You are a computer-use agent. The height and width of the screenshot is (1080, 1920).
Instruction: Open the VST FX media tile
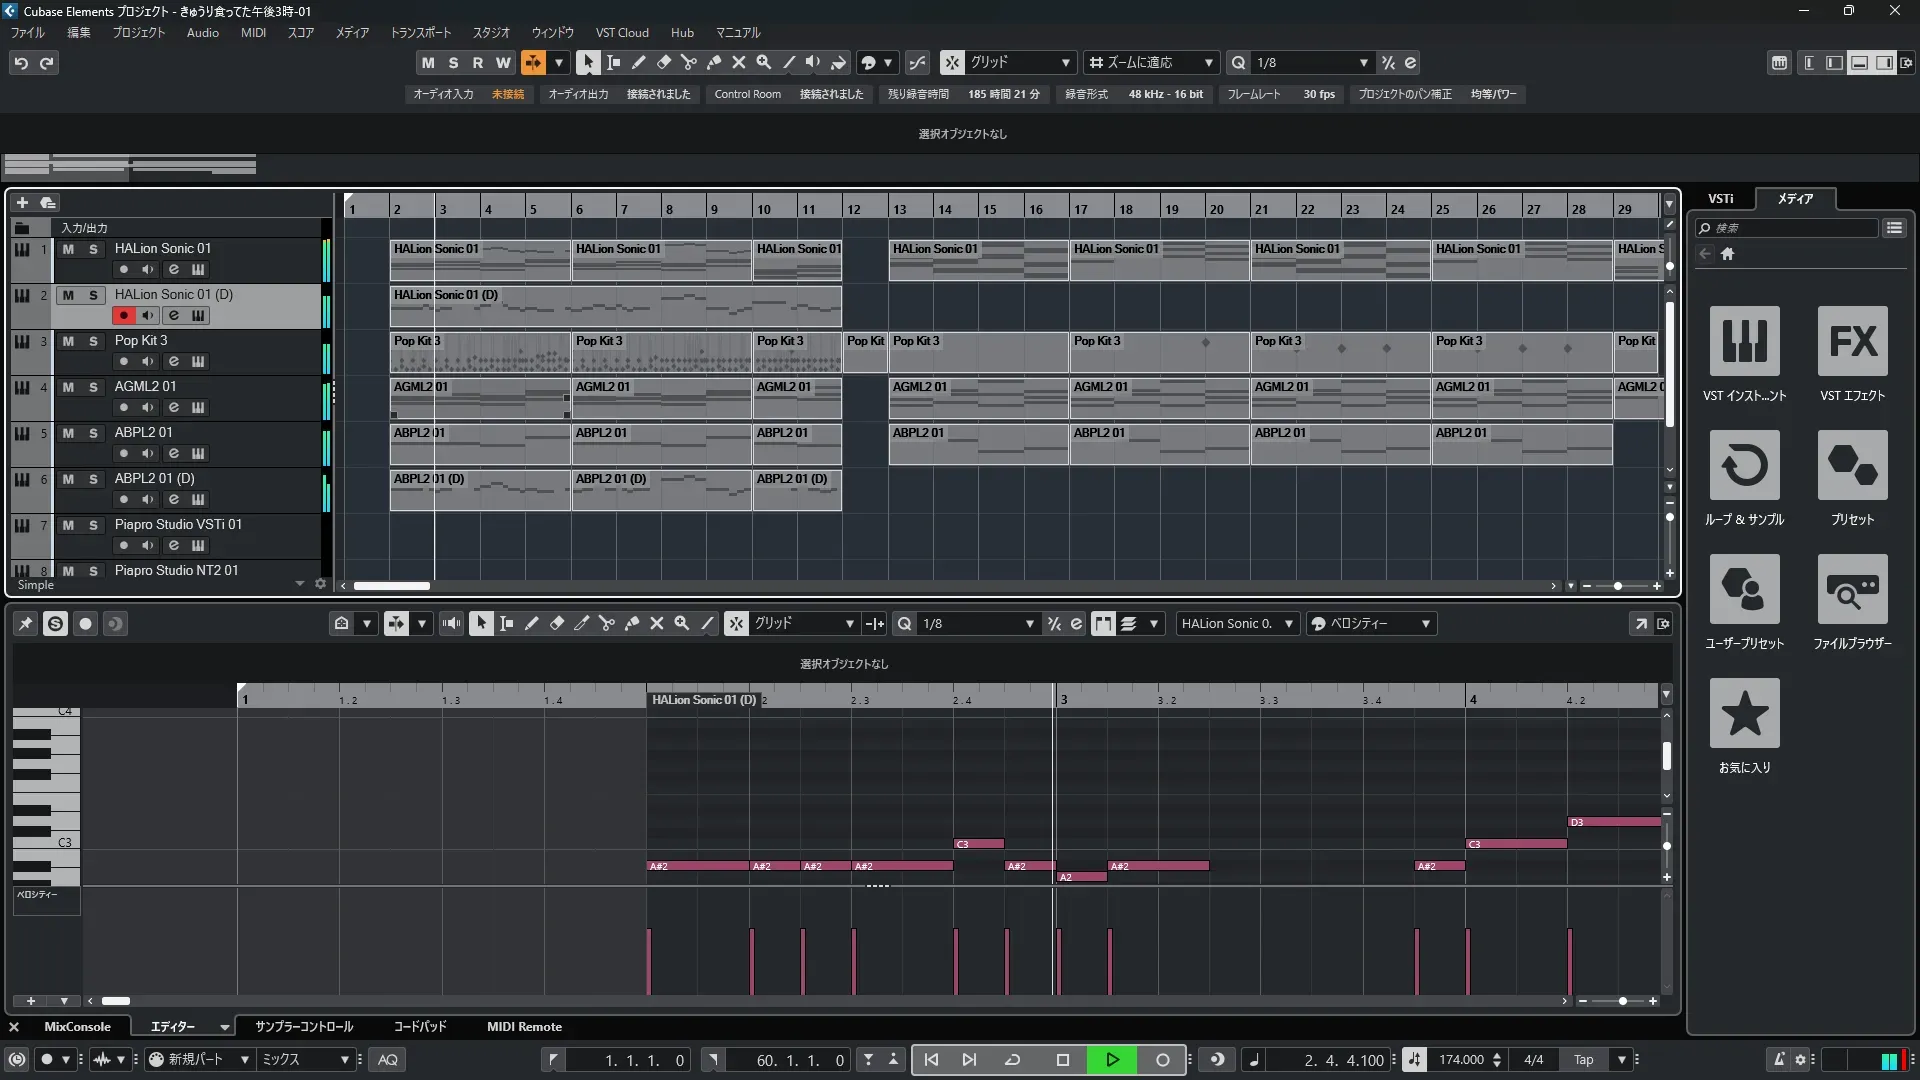(x=1852, y=342)
